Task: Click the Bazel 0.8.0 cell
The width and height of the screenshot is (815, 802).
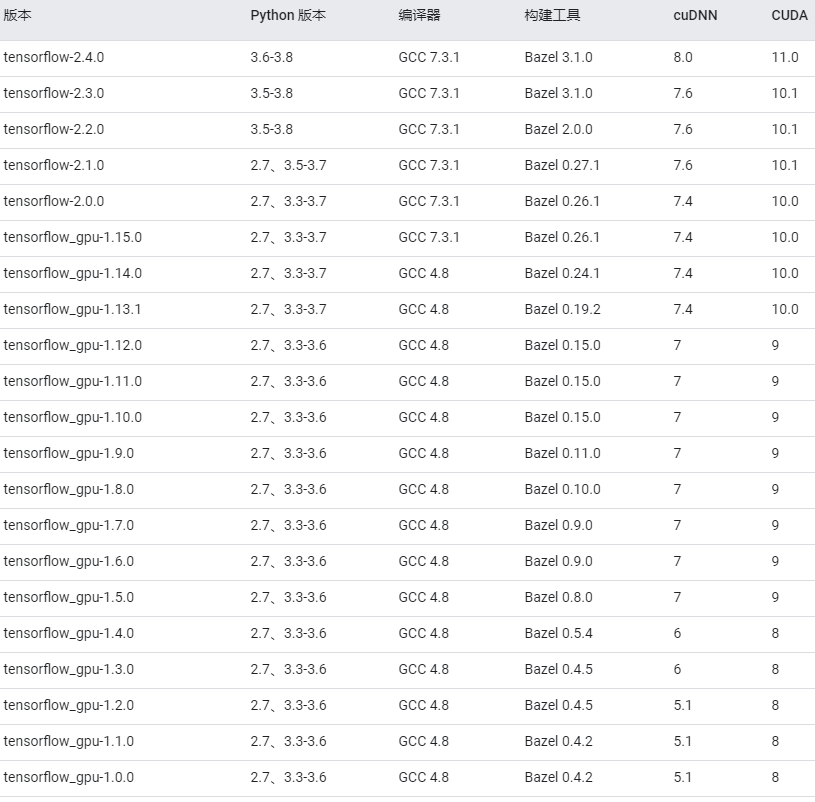Action: tap(559, 597)
